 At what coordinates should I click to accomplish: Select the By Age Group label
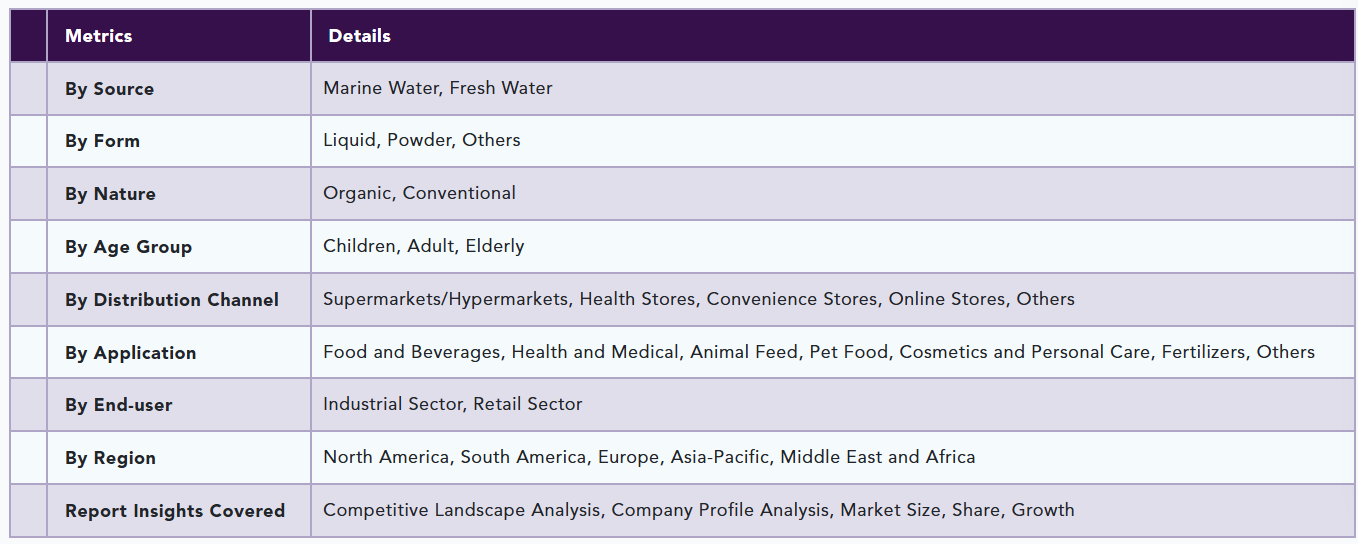[128, 247]
